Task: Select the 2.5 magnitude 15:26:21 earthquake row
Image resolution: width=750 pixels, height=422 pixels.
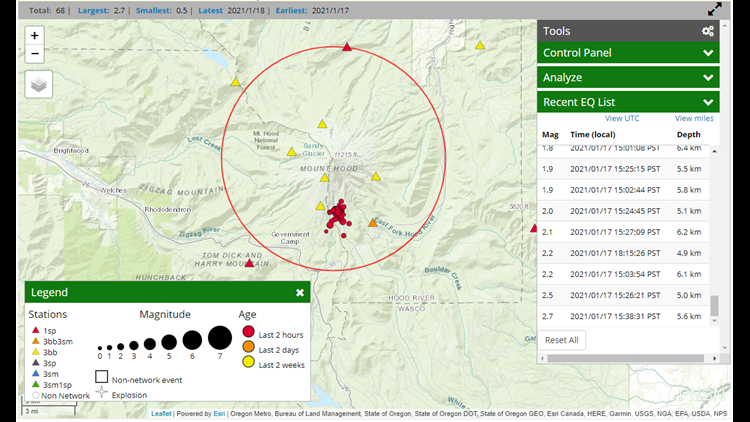Action: pyautogui.click(x=623, y=295)
